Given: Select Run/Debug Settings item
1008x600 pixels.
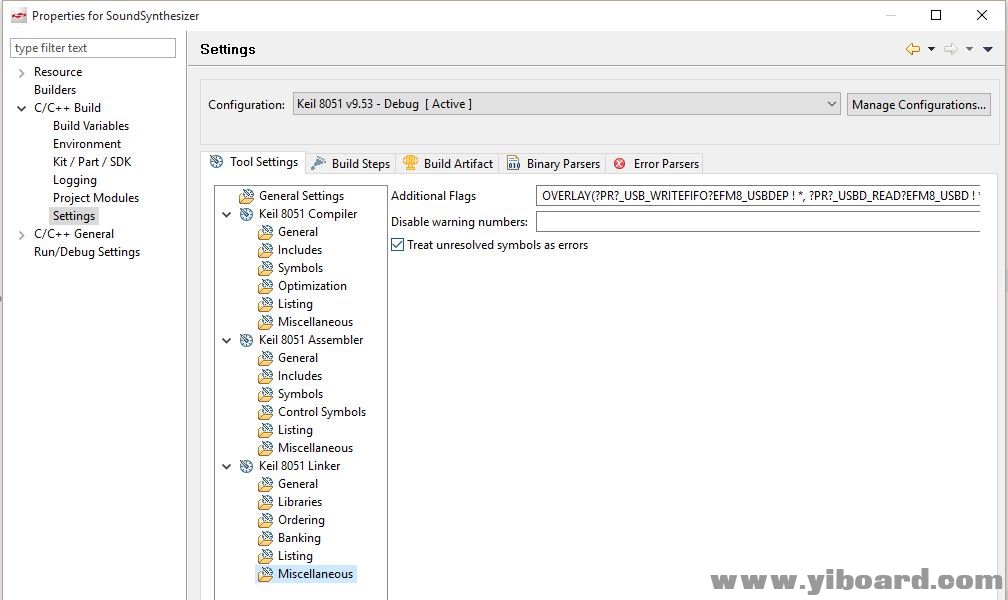Looking at the screenshot, I should (87, 252).
